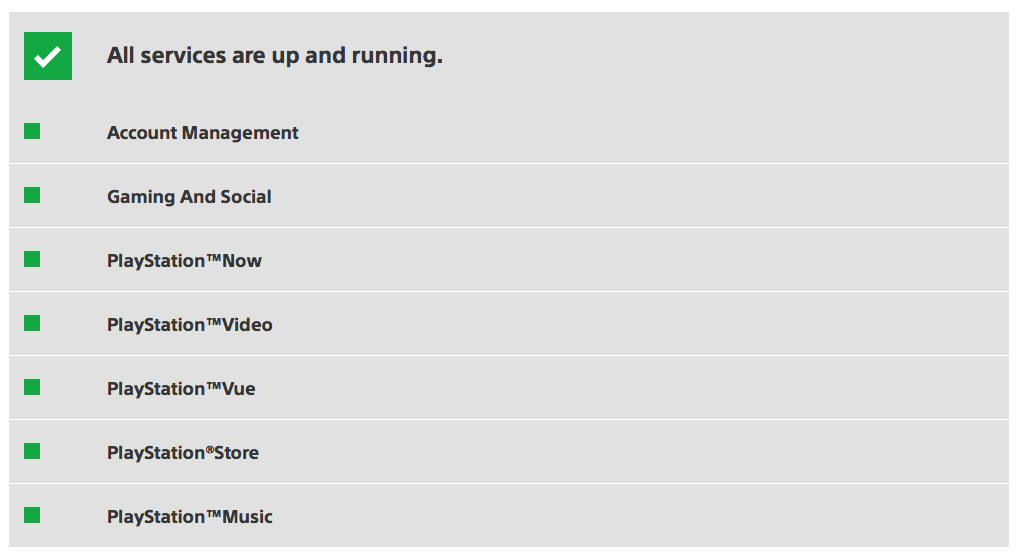Click green status square beside Gaming And Social

pos(32,195)
